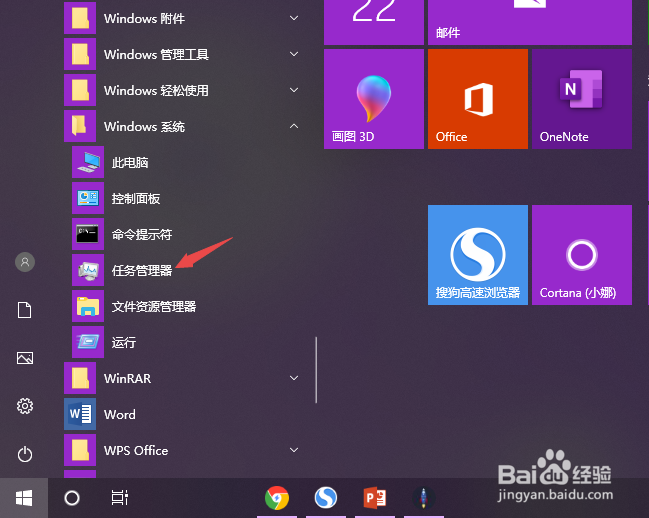Launch 运行 run dialog icon
The width and height of the screenshot is (649, 518).
[x=88, y=342]
